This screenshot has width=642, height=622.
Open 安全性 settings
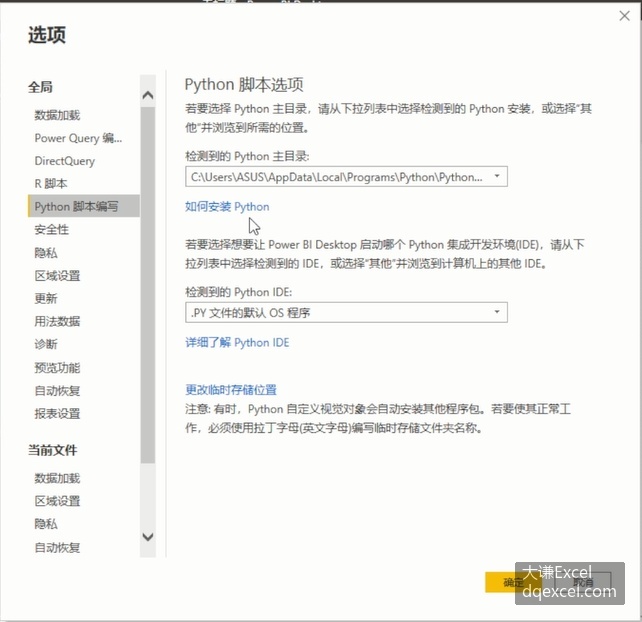52,229
